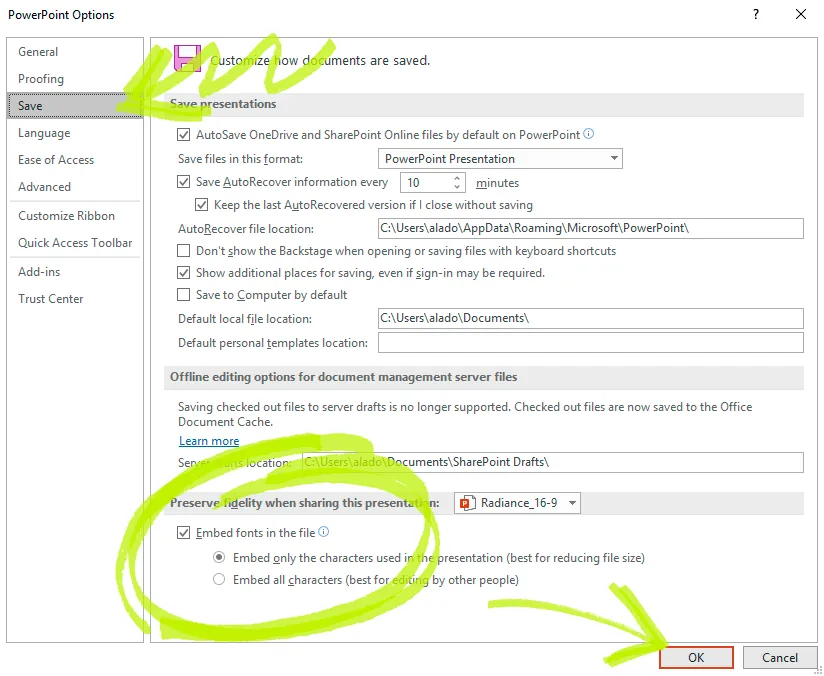The width and height of the screenshot is (824, 676).
Task: Click the Cancel button
Action: (x=780, y=658)
